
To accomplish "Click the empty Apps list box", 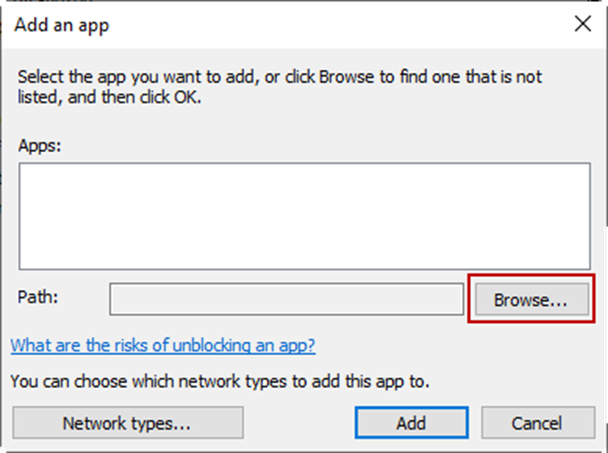I will [304, 217].
